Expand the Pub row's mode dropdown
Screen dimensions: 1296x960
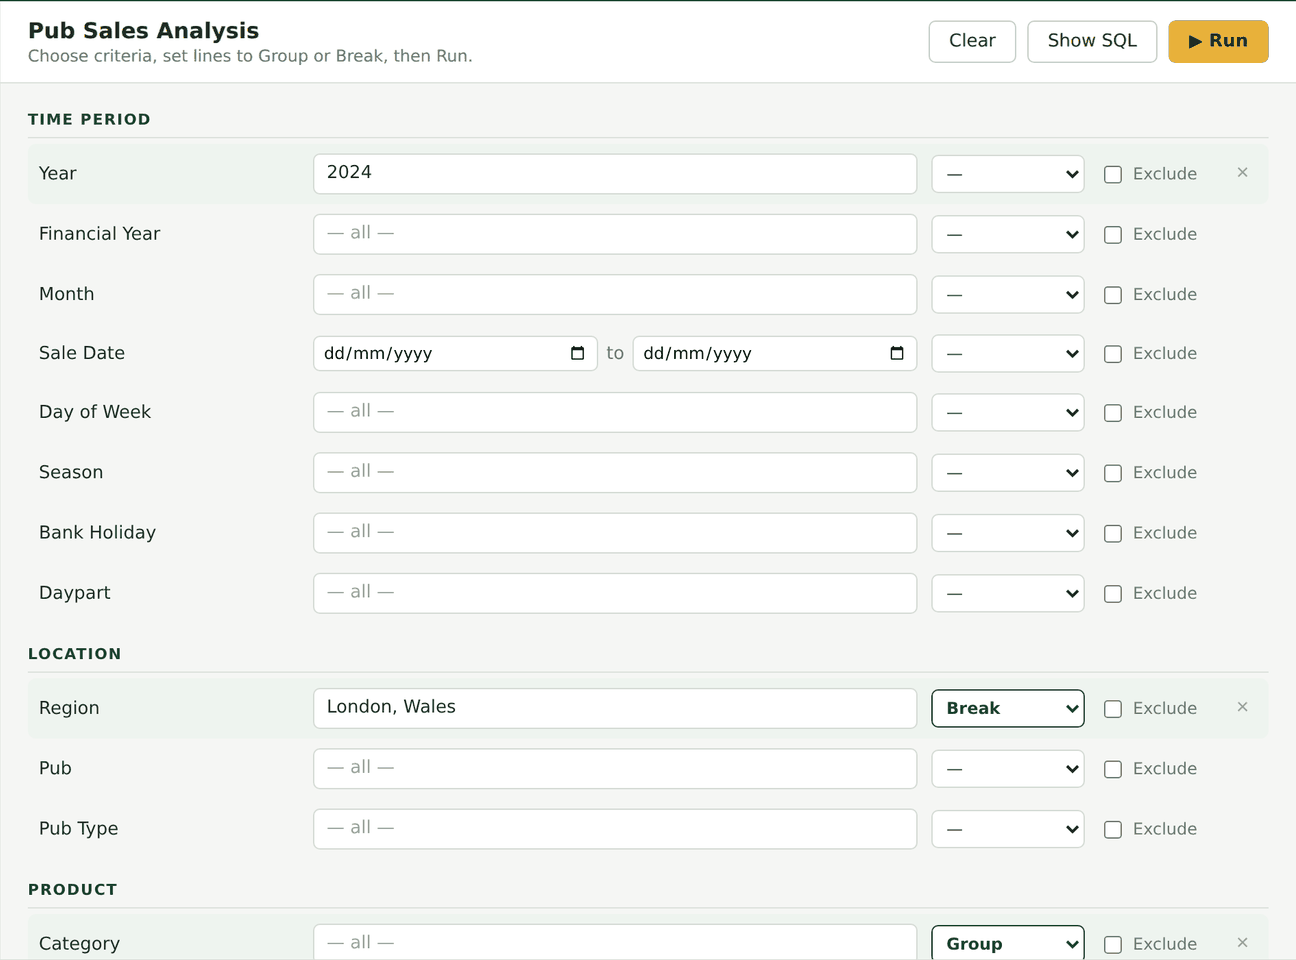1008,769
